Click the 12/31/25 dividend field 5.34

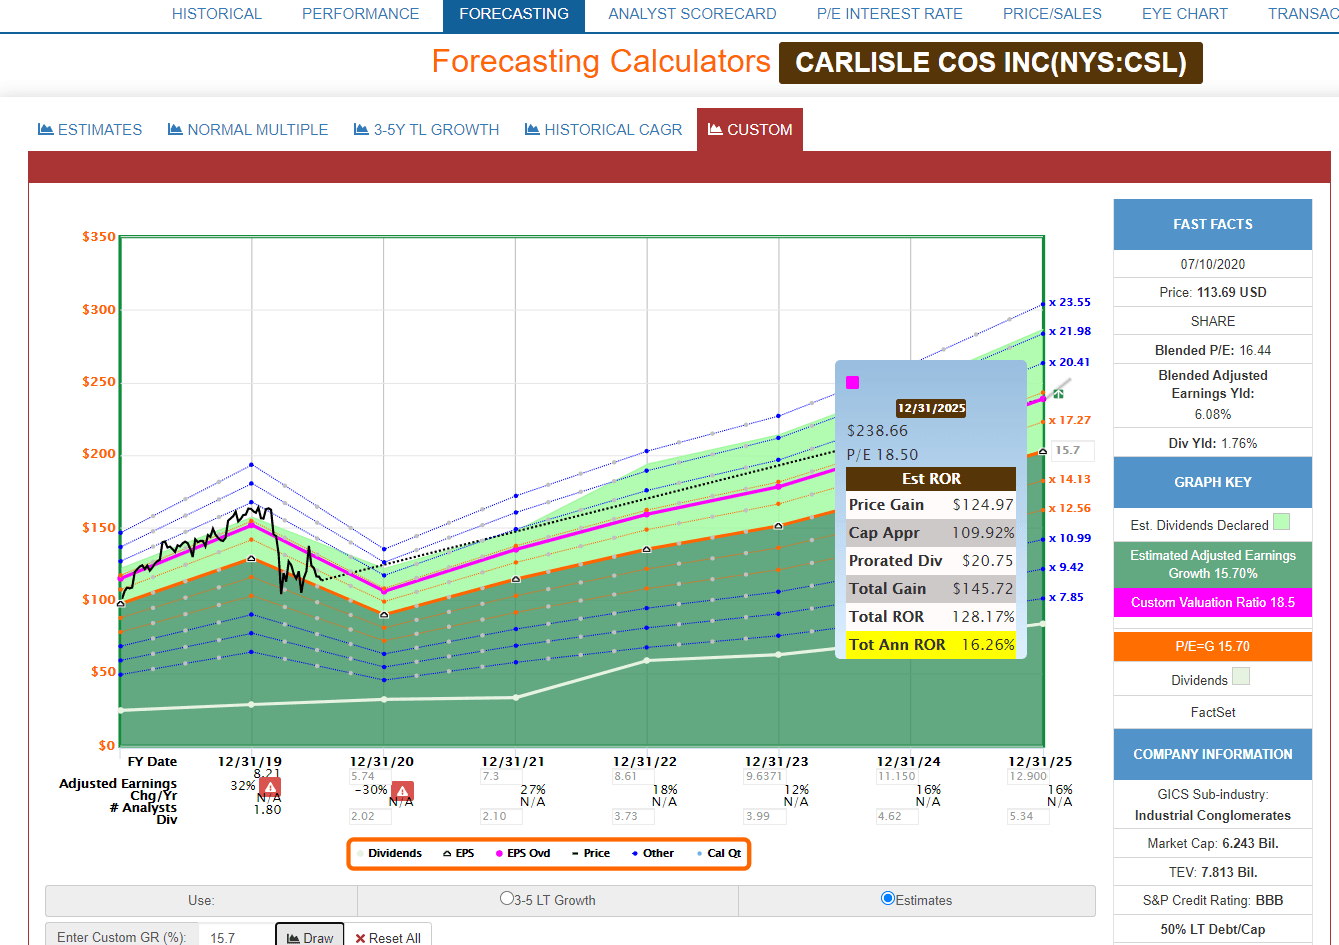click(1029, 816)
